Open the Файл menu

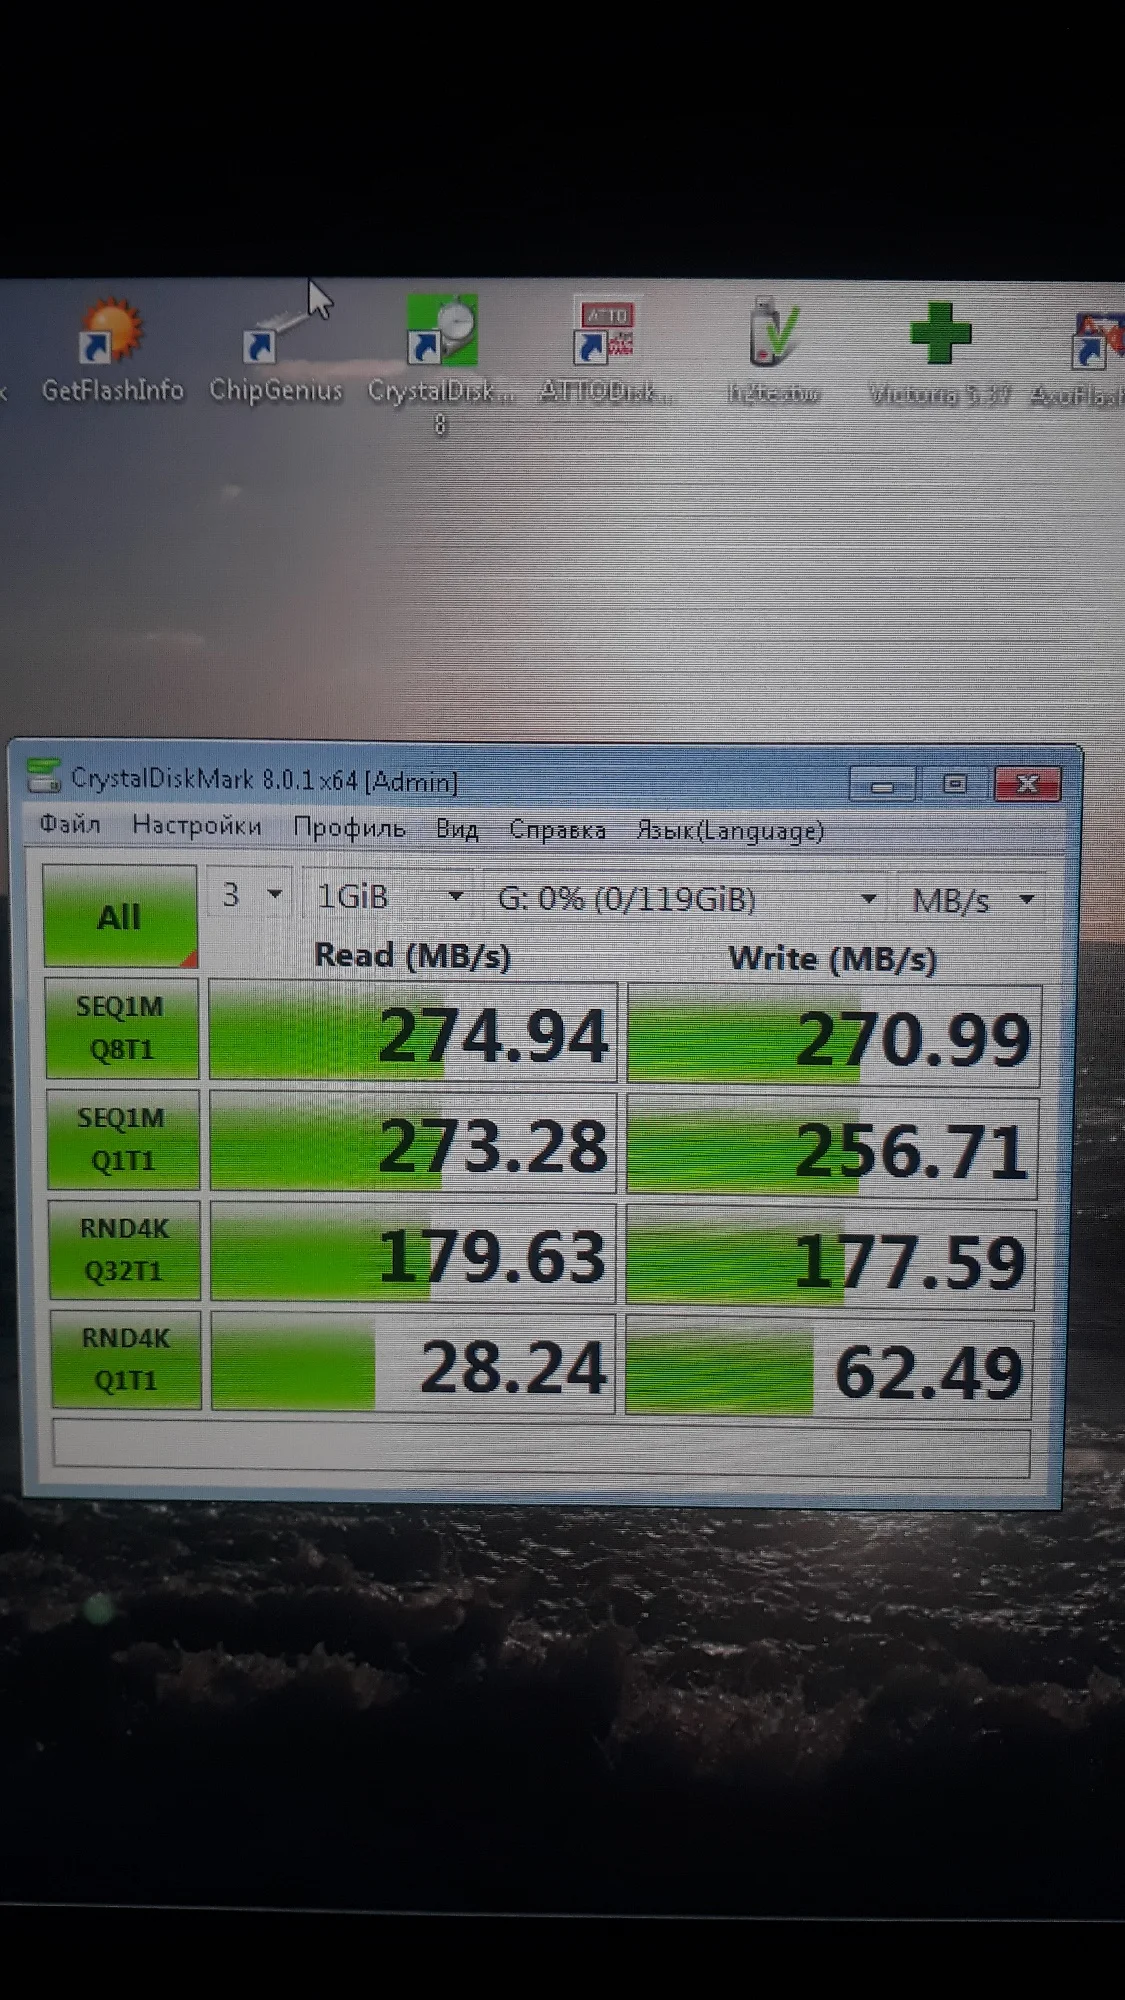click(70, 825)
